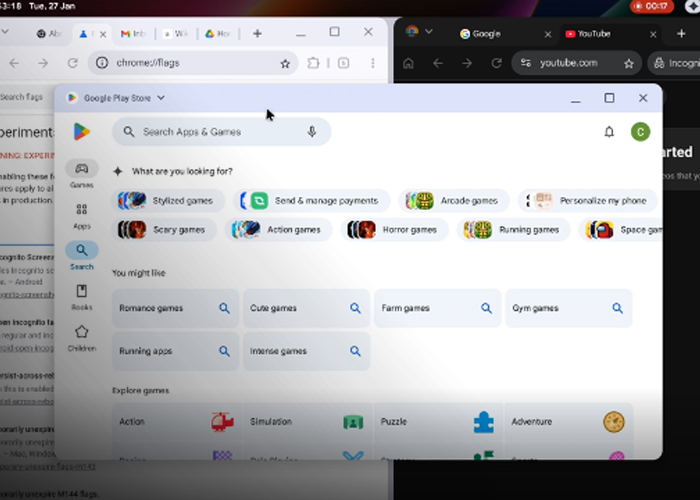Select Scary games suggestion chip
Viewport: 700px width, 500px height.
[164, 230]
